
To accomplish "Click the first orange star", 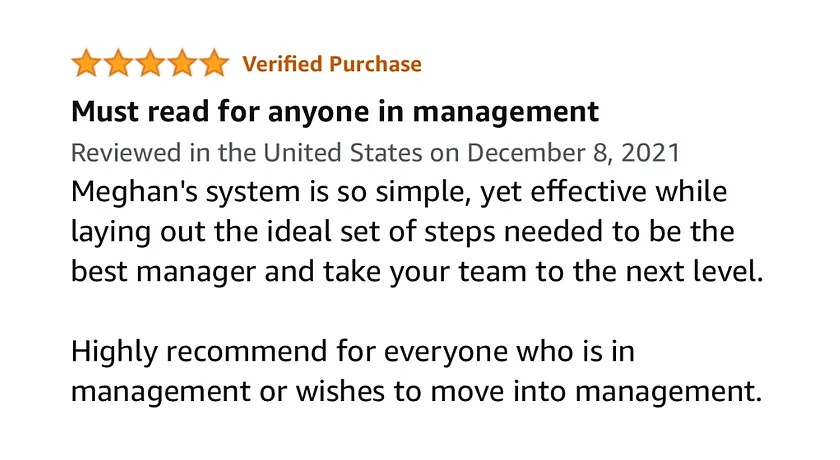I will 86,65.
